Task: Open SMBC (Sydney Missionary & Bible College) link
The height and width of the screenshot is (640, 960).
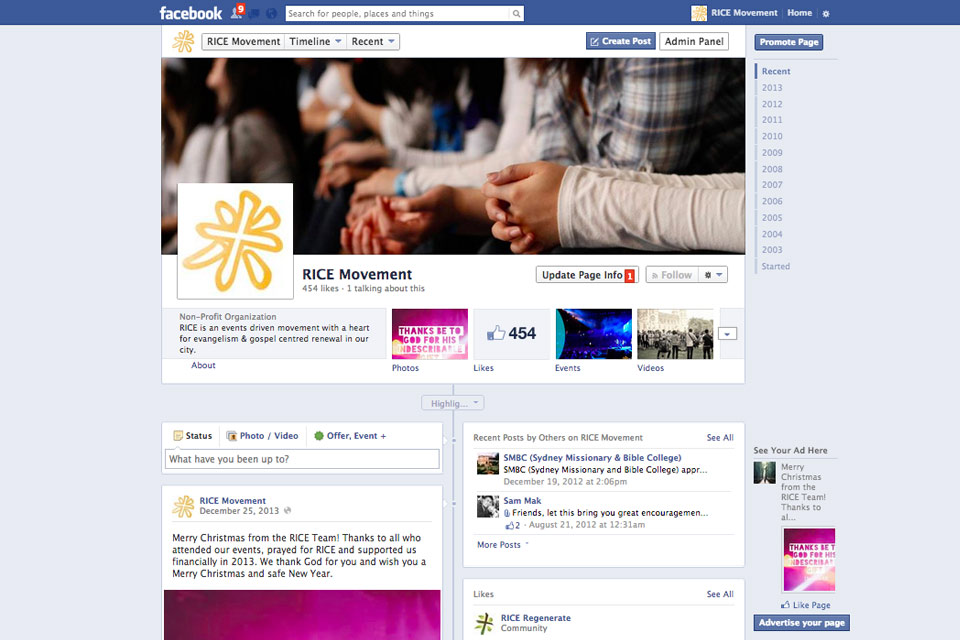Action: [x=592, y=457]
